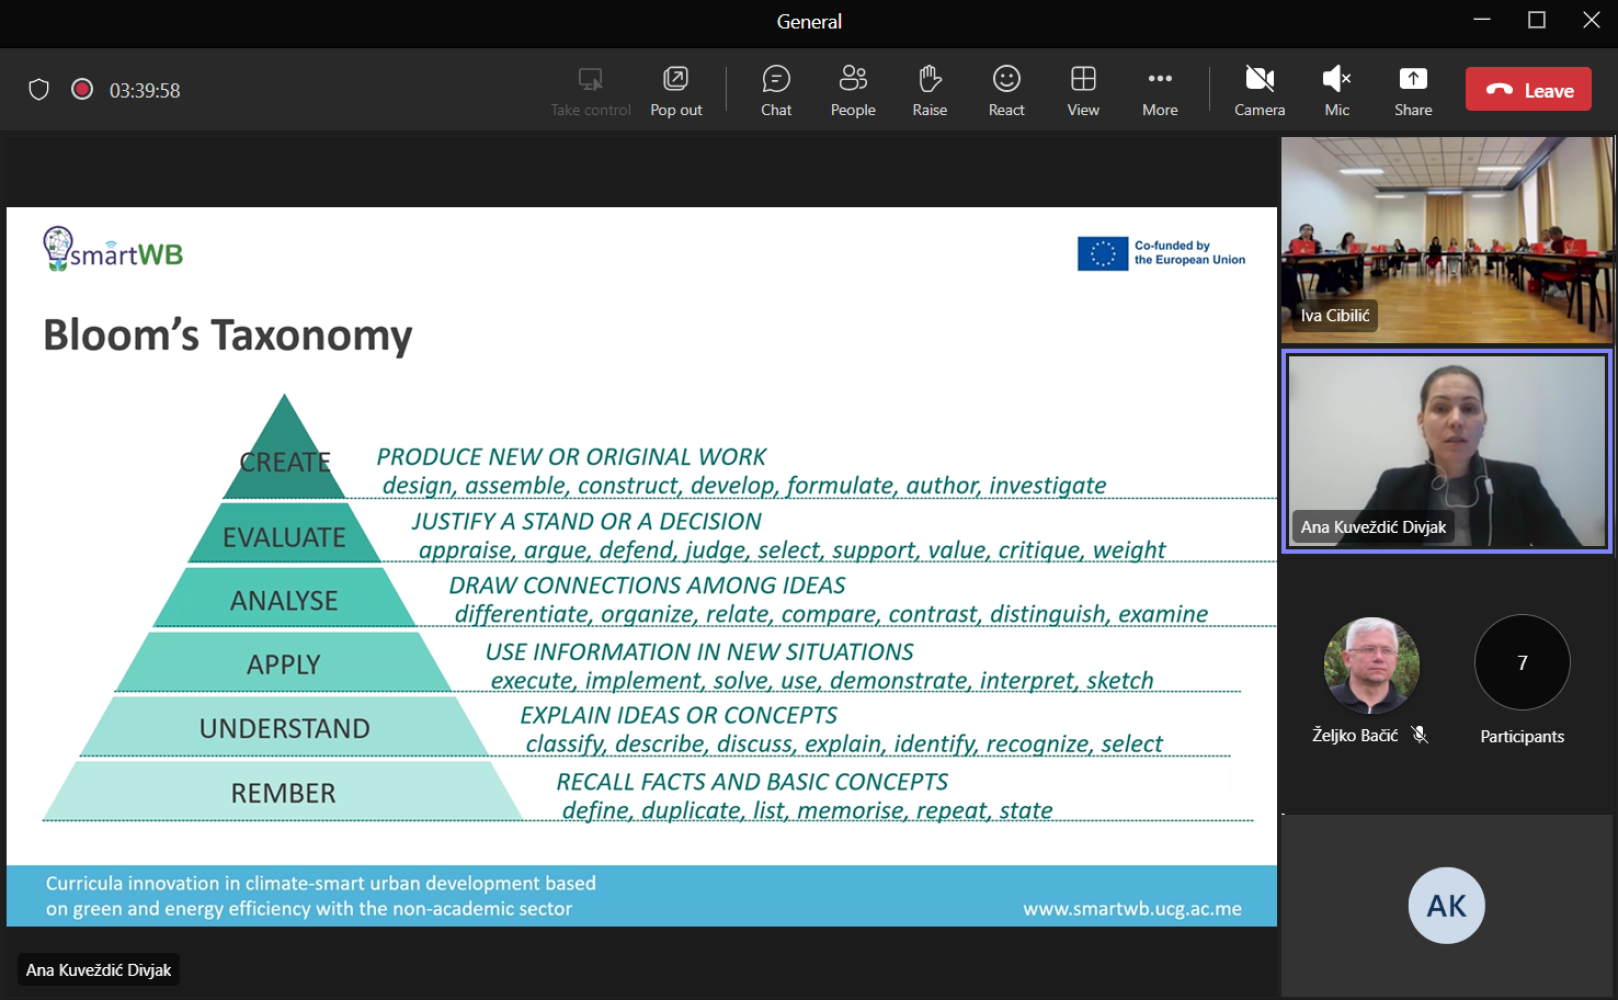
Task: Raise your hand in the meeting
Action: pyautogui.click(x=929, y=90)
